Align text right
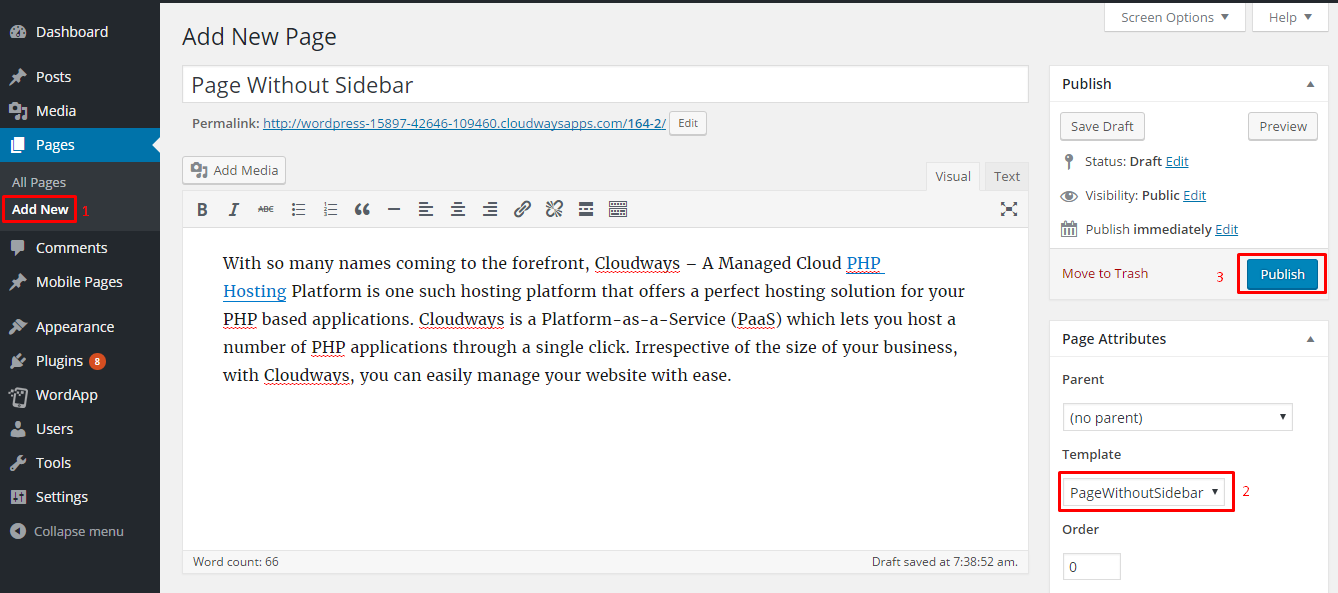 490,209
